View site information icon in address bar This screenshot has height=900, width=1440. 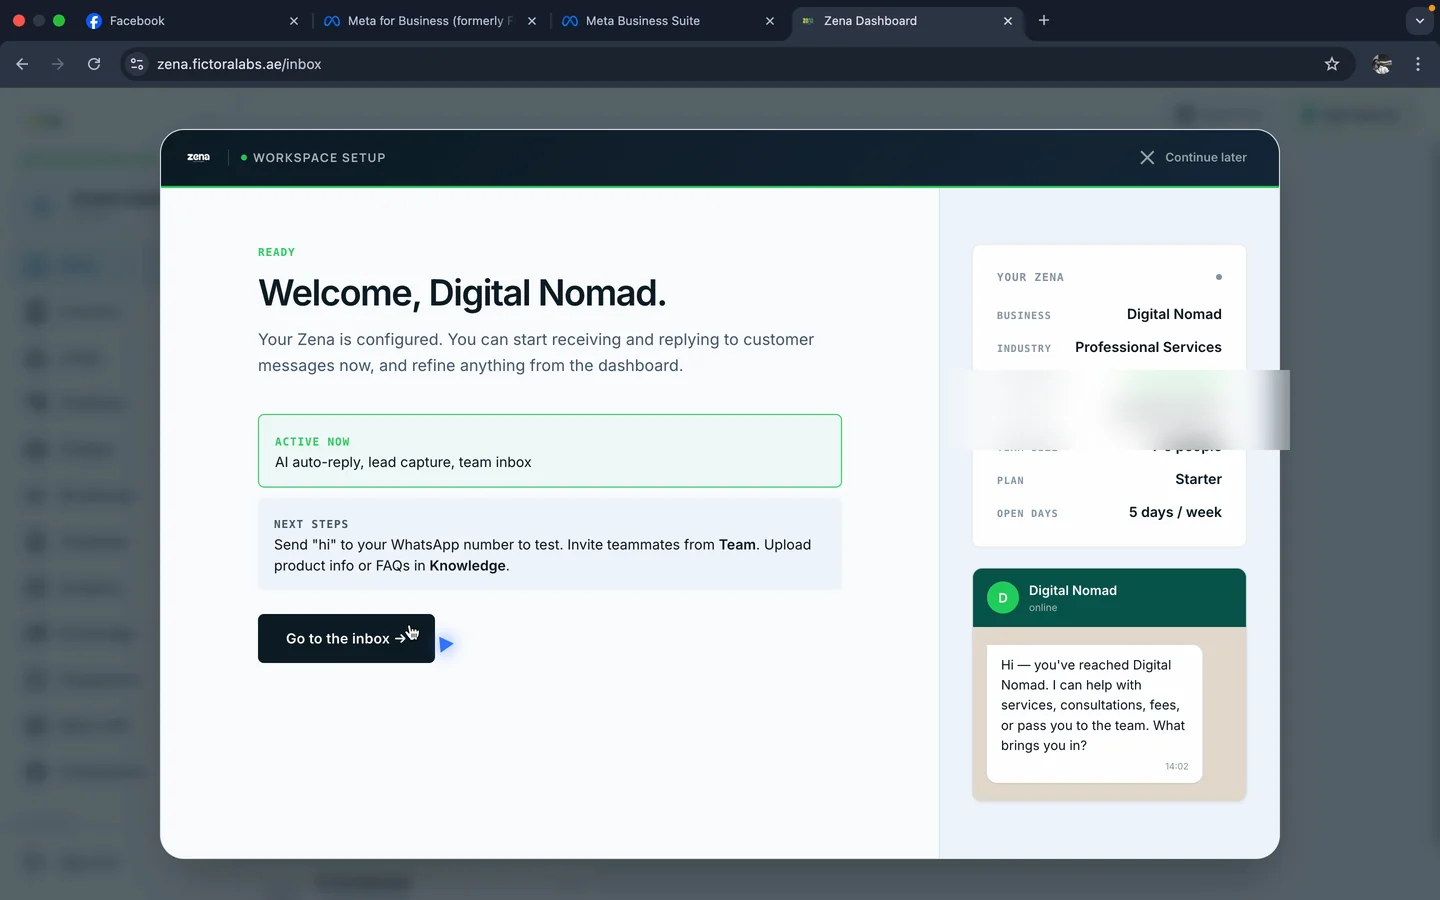(x=137, y=64)
